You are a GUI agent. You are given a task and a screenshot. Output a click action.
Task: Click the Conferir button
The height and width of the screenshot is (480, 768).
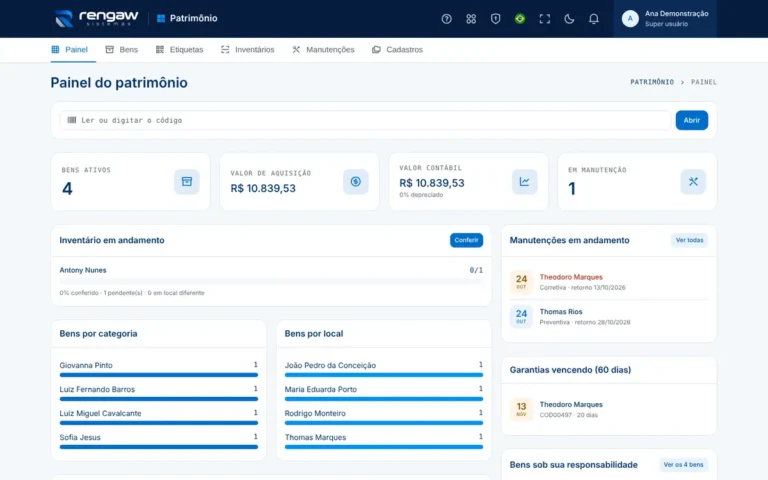466,240
